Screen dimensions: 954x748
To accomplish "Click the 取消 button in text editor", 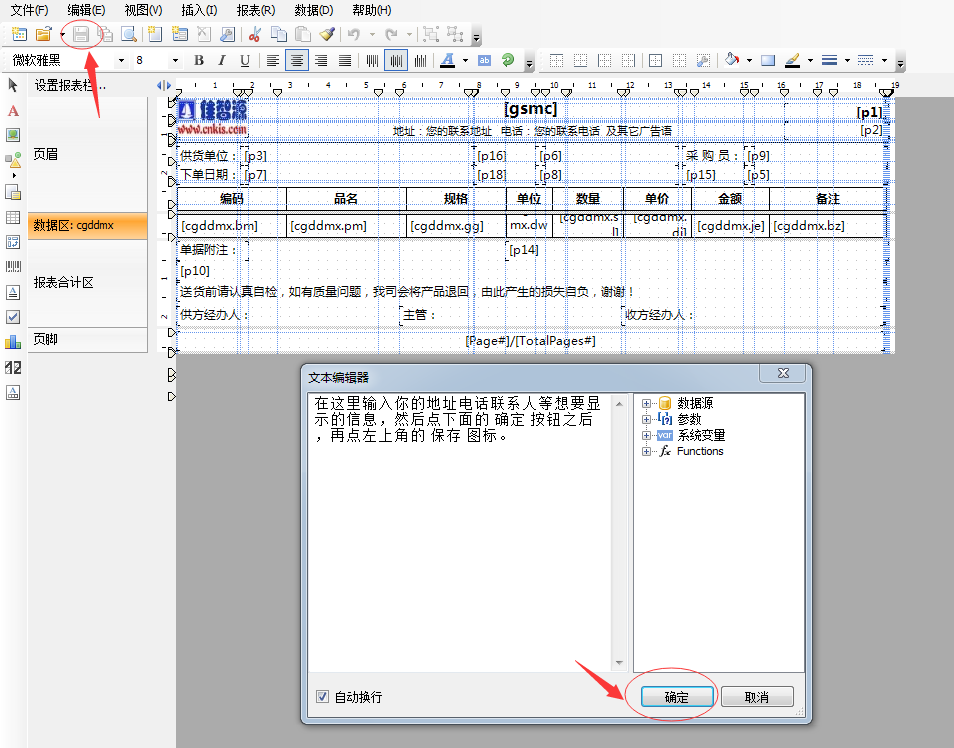I will [757, 697].
